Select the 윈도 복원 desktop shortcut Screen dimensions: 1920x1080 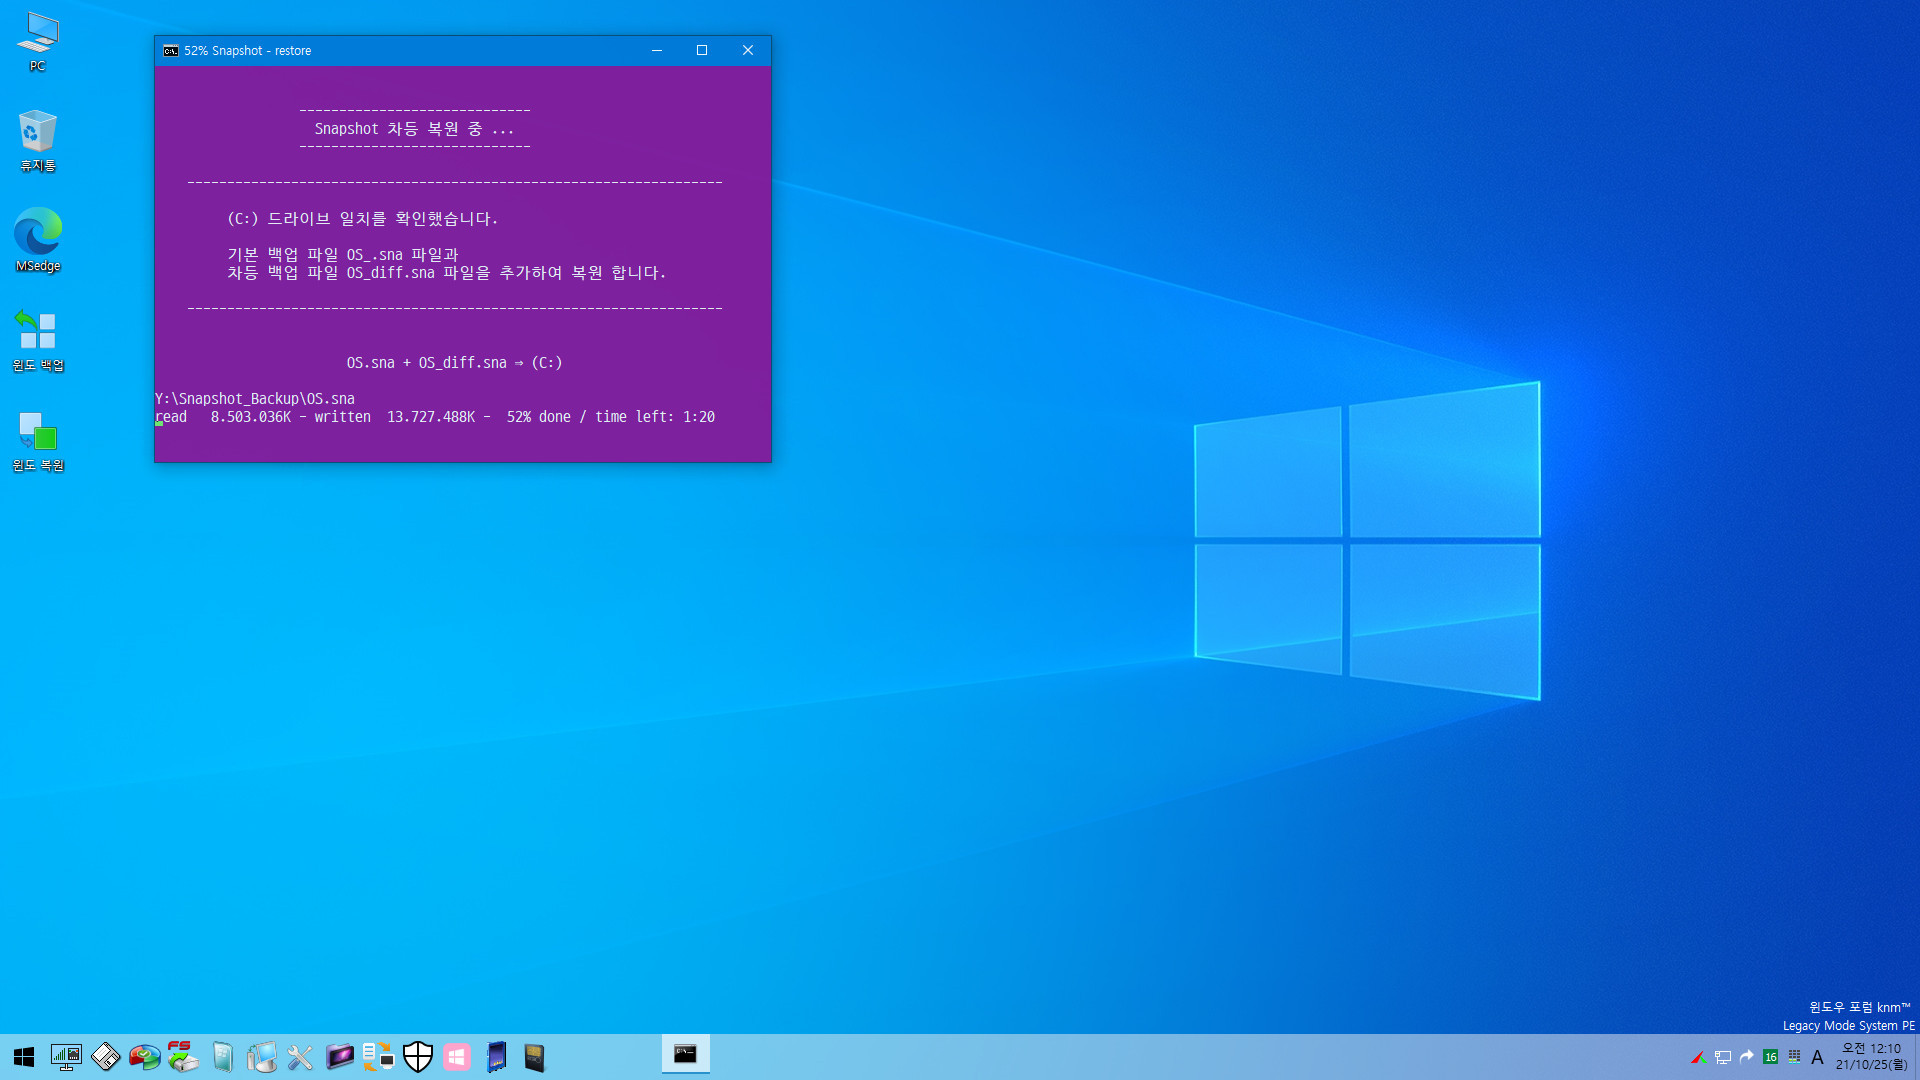tap(38, 441)
